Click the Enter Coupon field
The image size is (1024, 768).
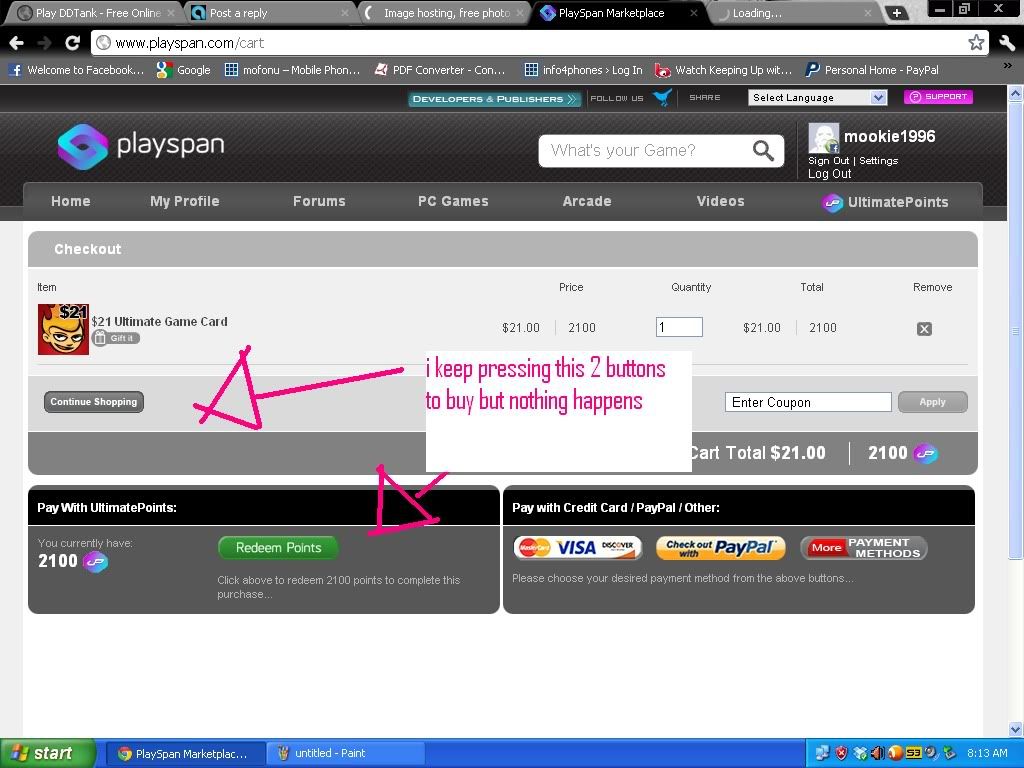(808, 402)
